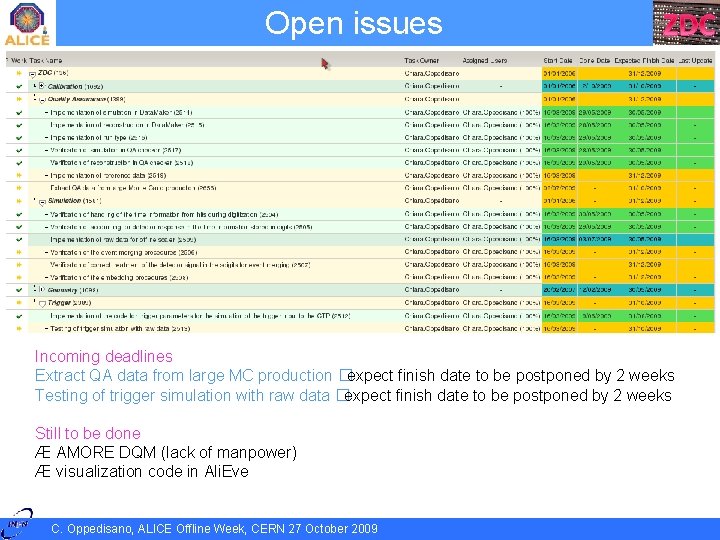Open the Simulation task name
720x540 pixels.
pos(74,201)
